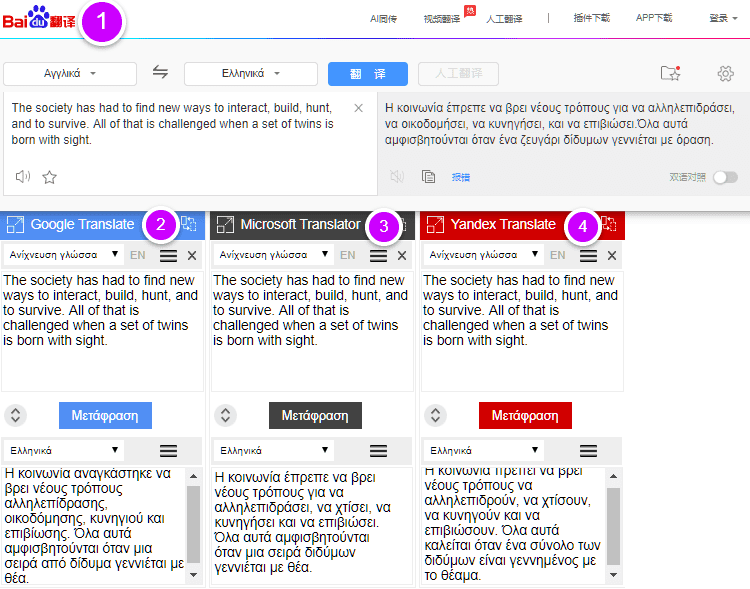Open the 视频翻译 header link
The image size is (750, 589).
tap(441, 19)
